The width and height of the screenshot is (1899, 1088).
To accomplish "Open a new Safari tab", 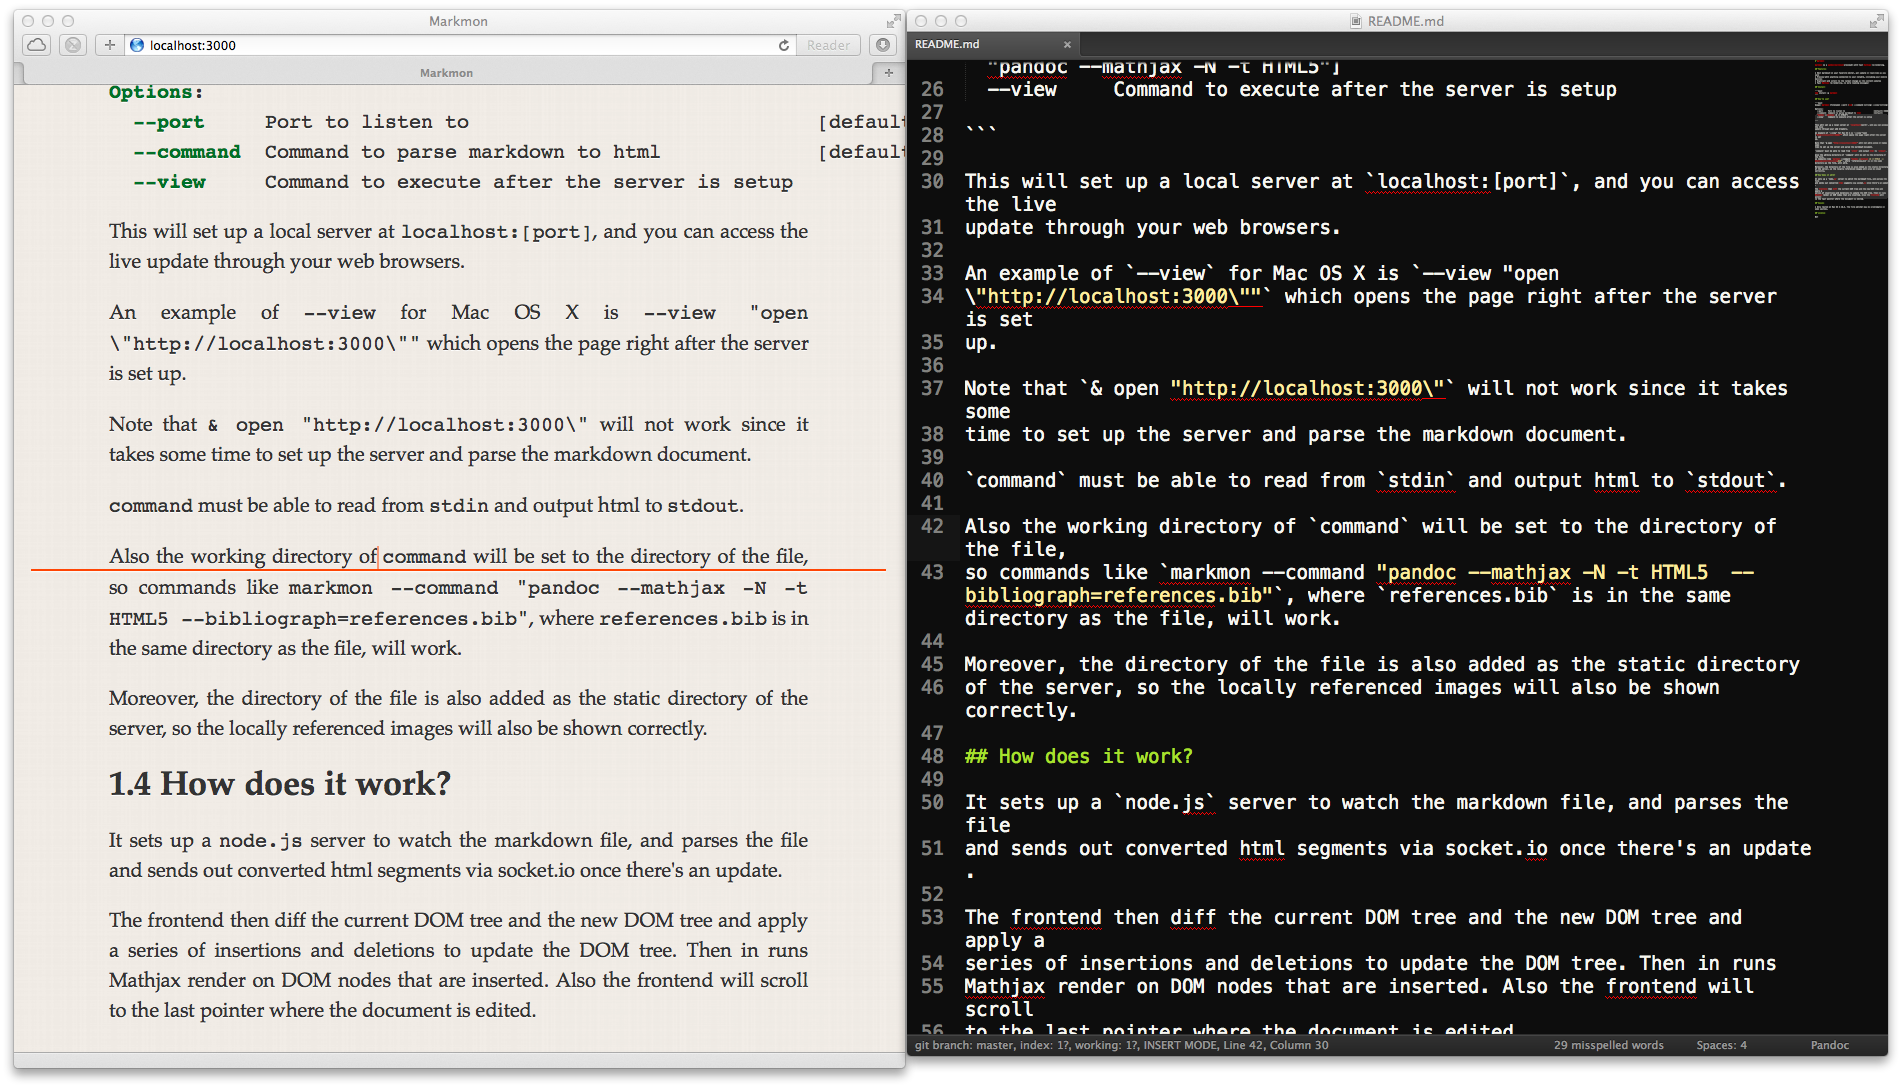I will 889,73.
